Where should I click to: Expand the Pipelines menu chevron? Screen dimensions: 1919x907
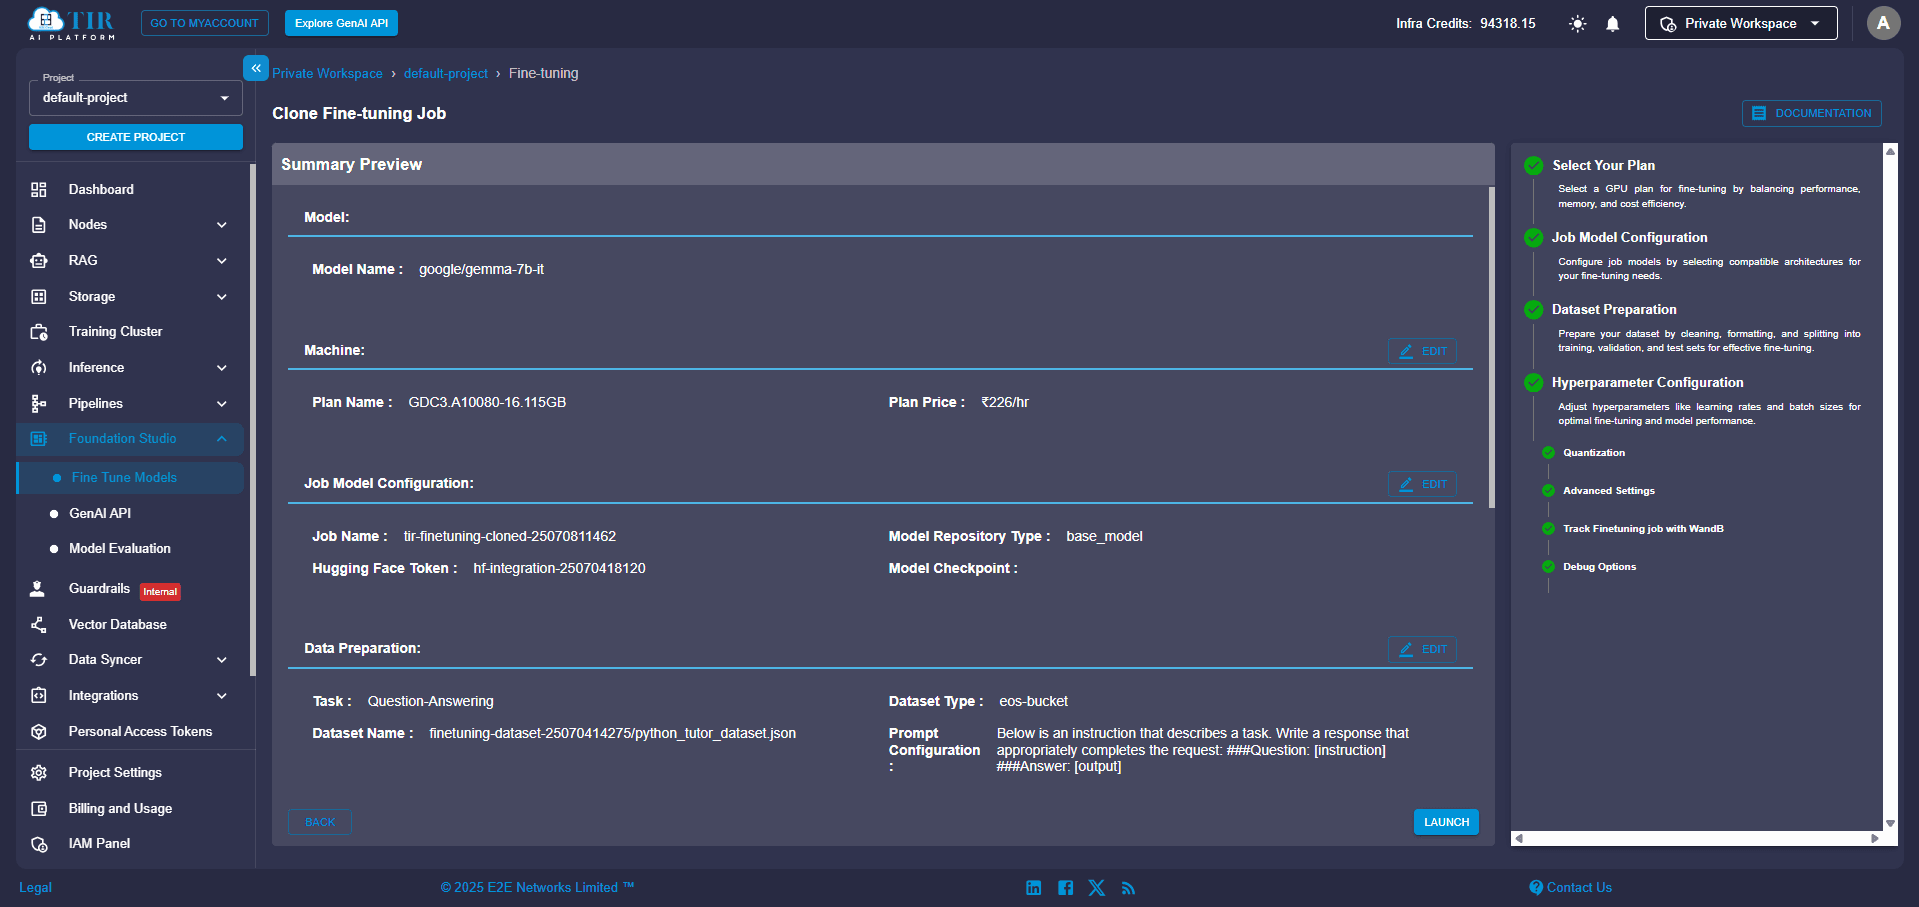[x=222, y=404]
